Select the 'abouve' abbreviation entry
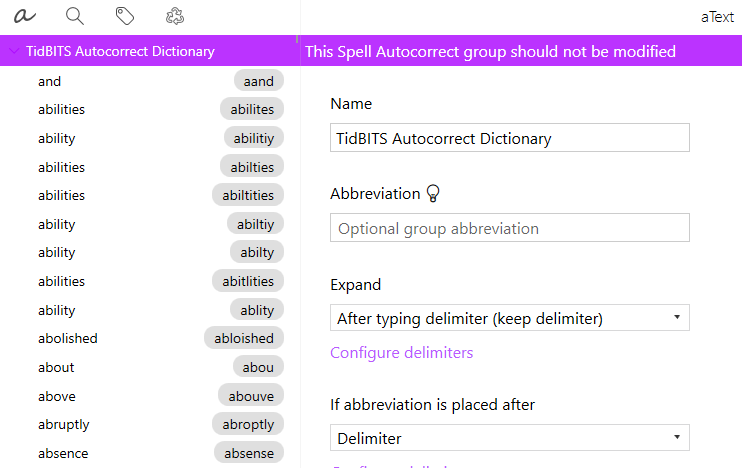 (251, 396)
